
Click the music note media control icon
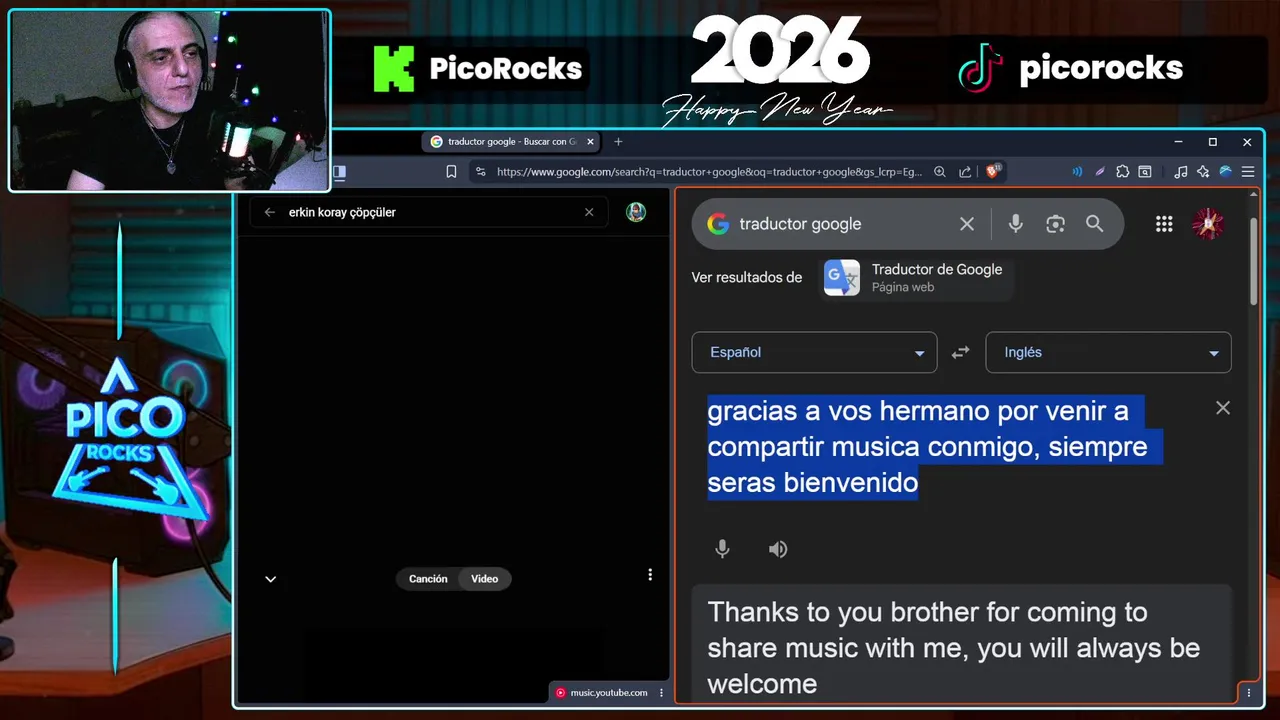click(x=1180, y=172)
